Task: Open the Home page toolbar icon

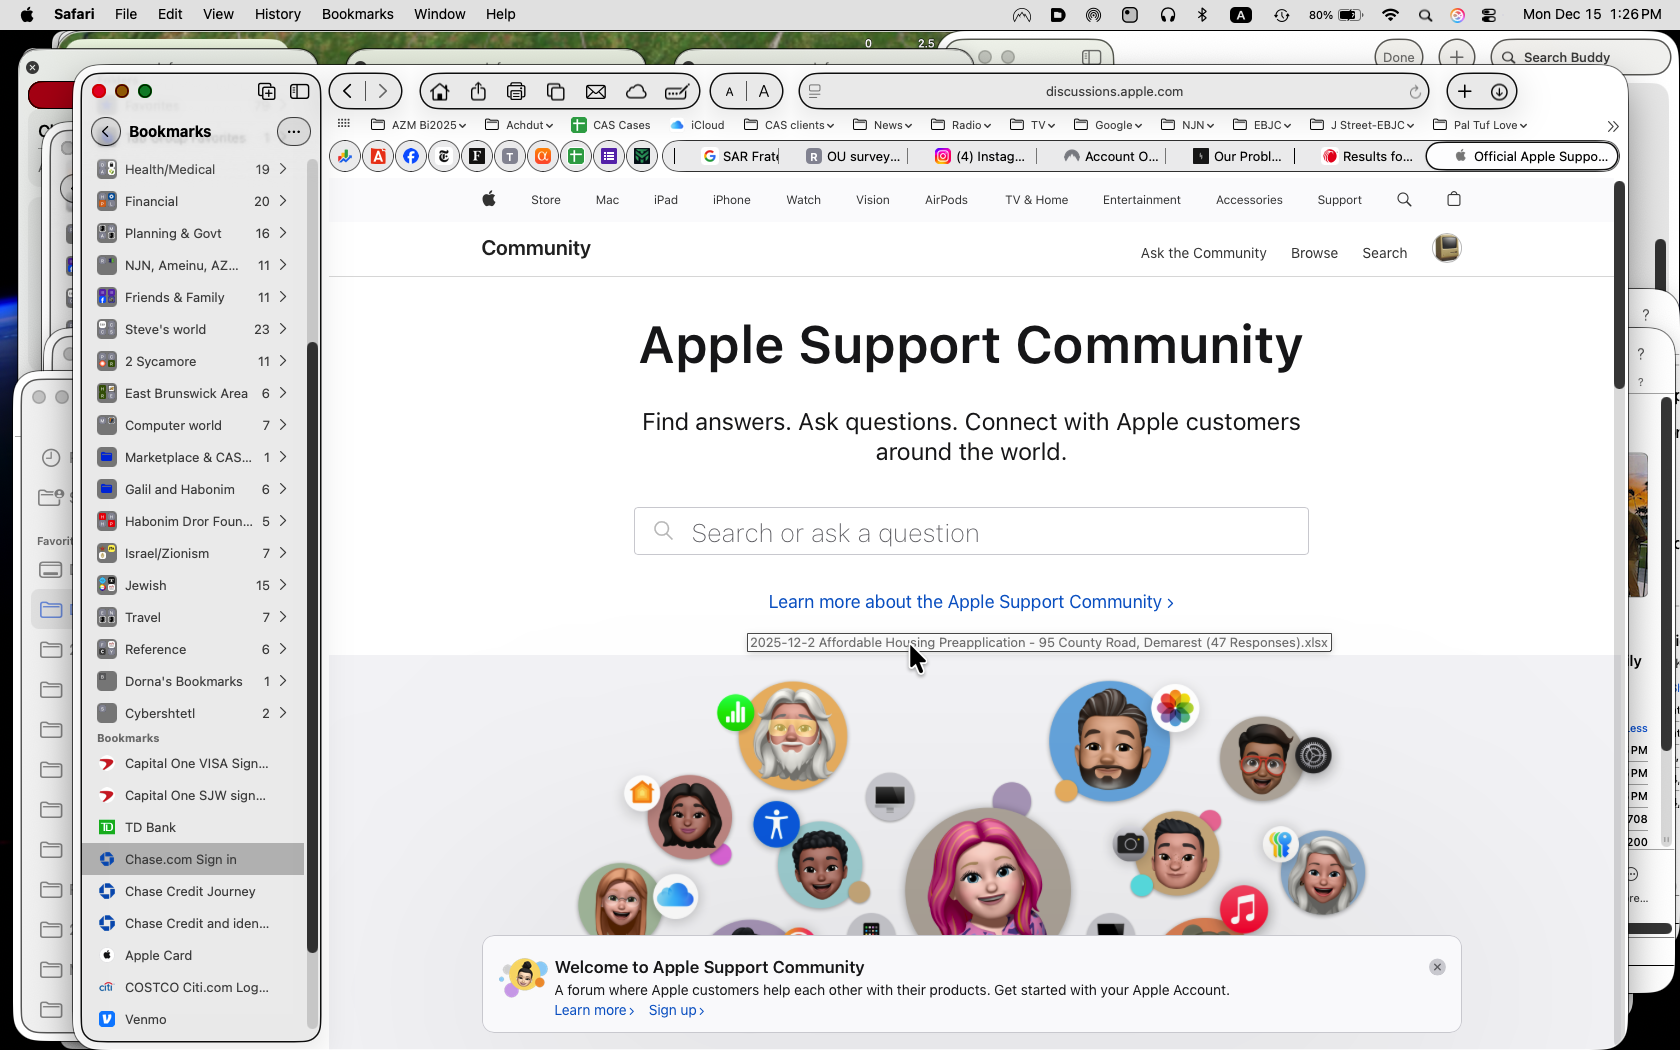Action: pos(439,92)
